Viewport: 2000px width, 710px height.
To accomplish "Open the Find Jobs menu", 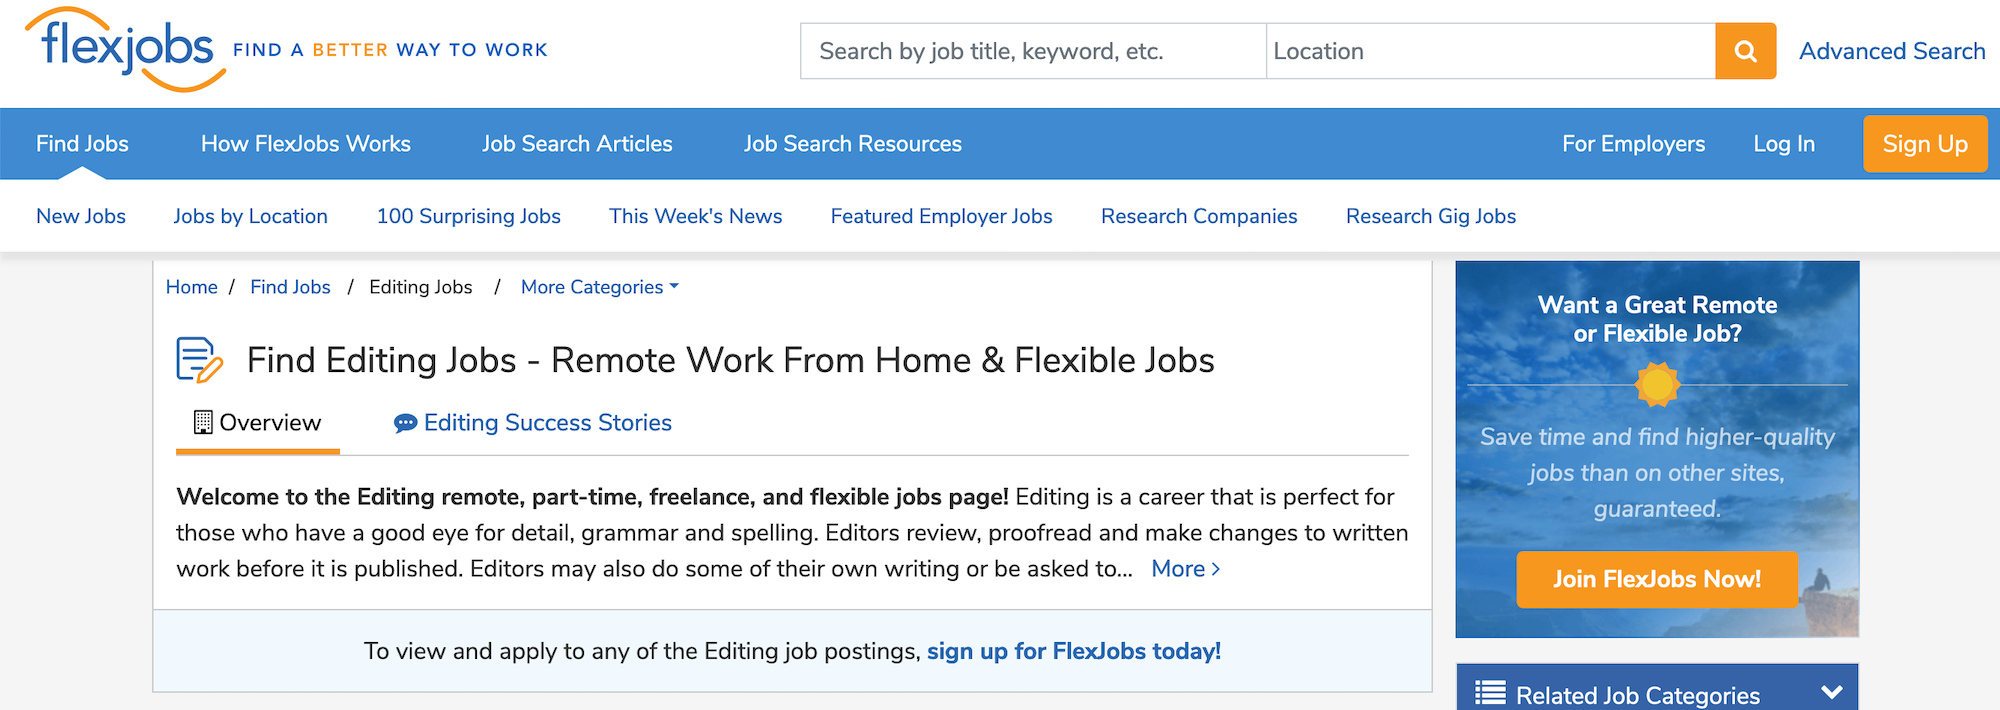I will coord(82,144).
